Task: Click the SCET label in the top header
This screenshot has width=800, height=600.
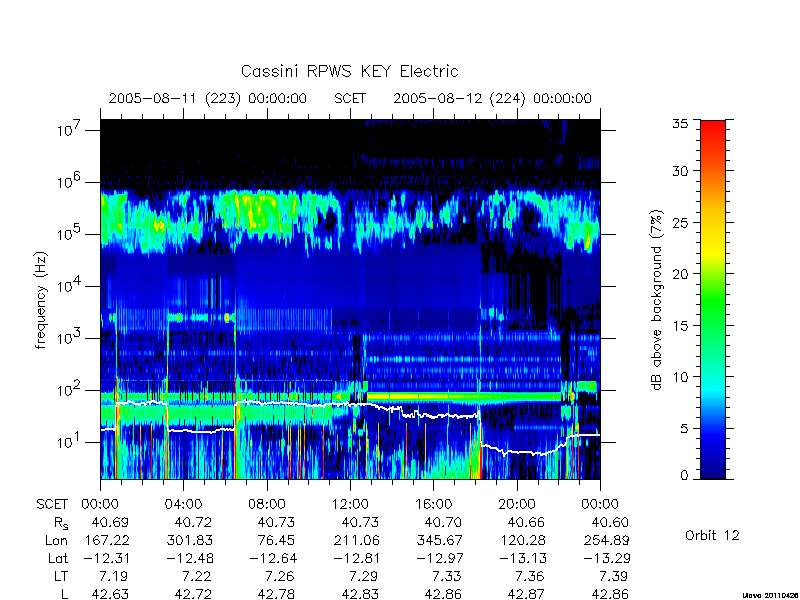Action: pos(350,98)
